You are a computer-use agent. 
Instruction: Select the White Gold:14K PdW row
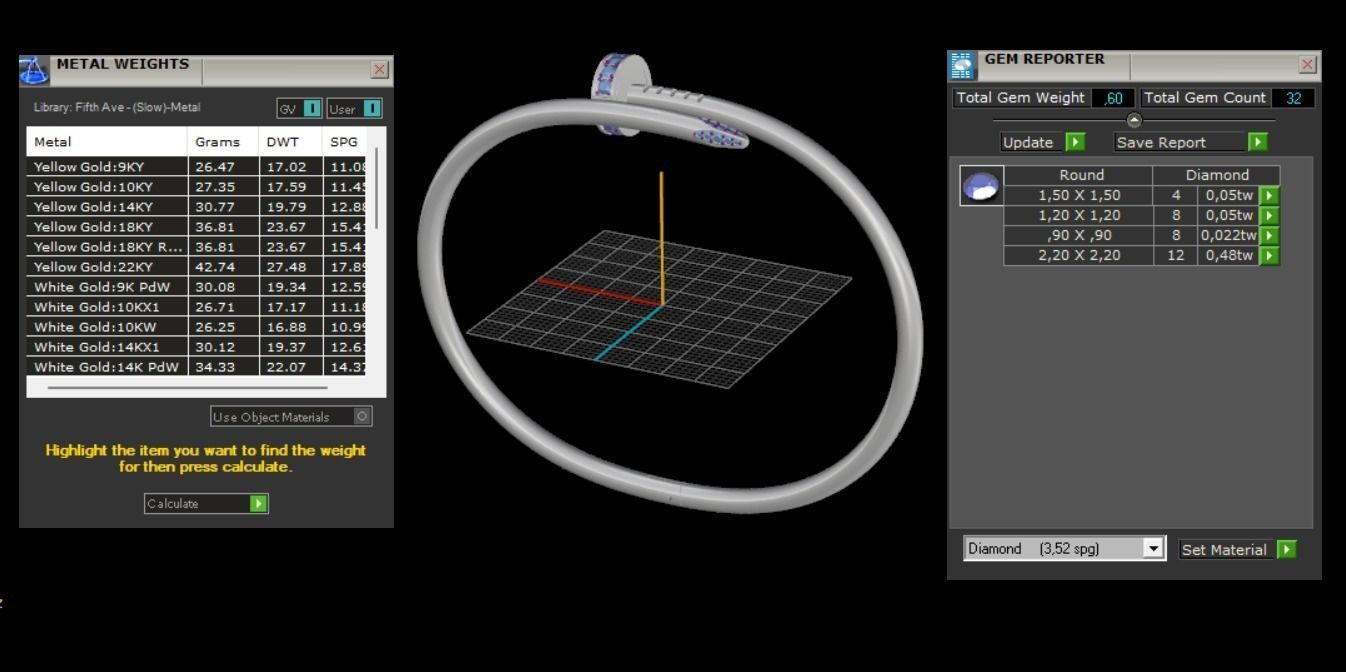click(196, 367)
